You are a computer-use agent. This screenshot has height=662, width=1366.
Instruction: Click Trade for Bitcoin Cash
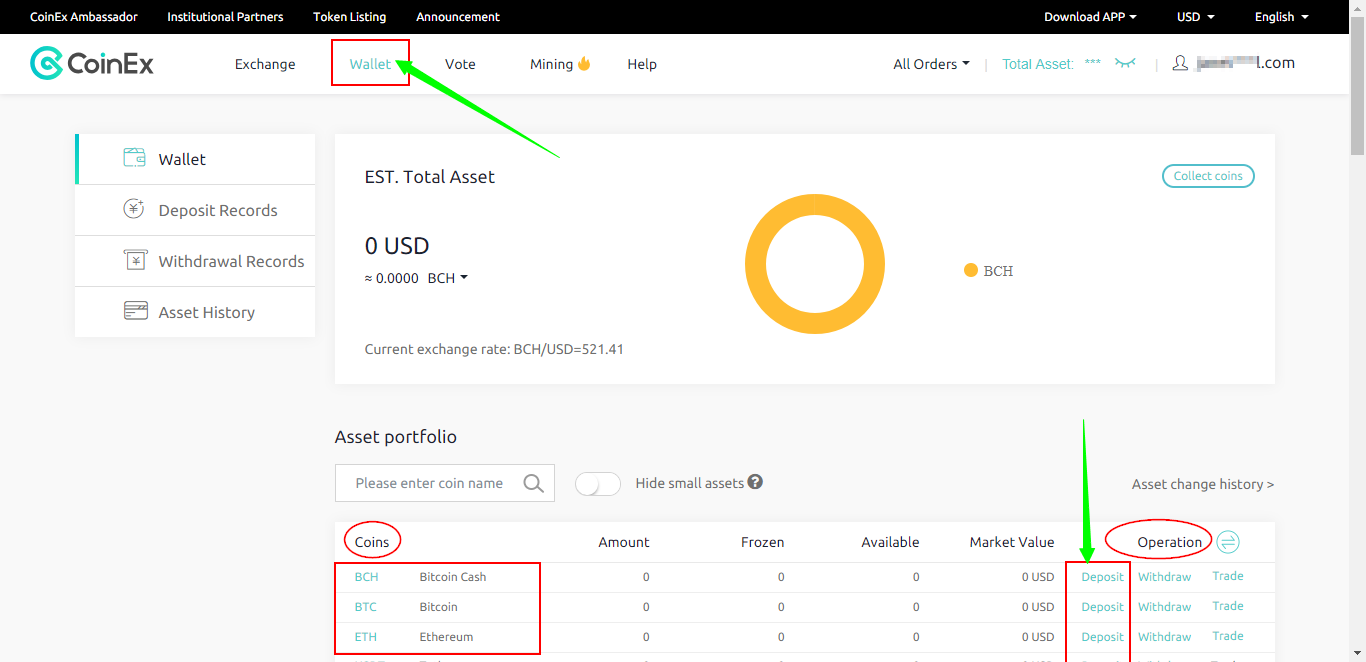tap(1228, 576)
